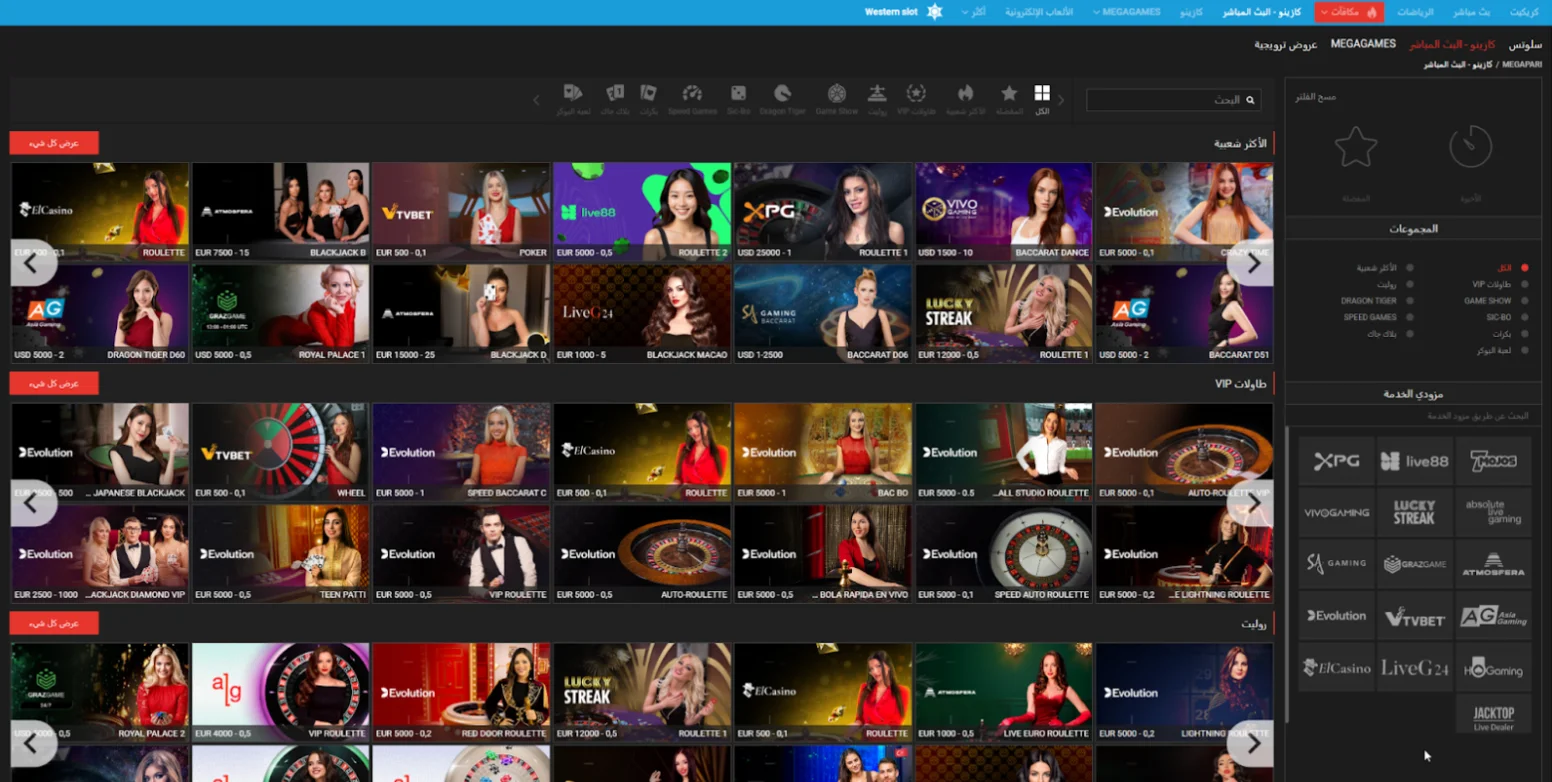Clear filters via 'مسح الفلتر'
Viewport: 1552px width, 782px height.
pyautogui.click(x=1315, y=97)
